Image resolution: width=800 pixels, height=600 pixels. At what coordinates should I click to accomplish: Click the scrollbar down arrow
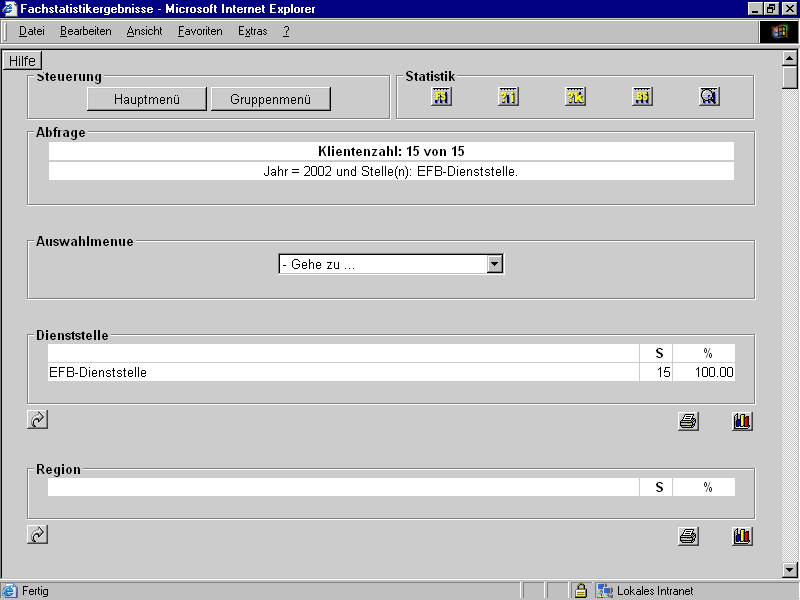(790, 570)
